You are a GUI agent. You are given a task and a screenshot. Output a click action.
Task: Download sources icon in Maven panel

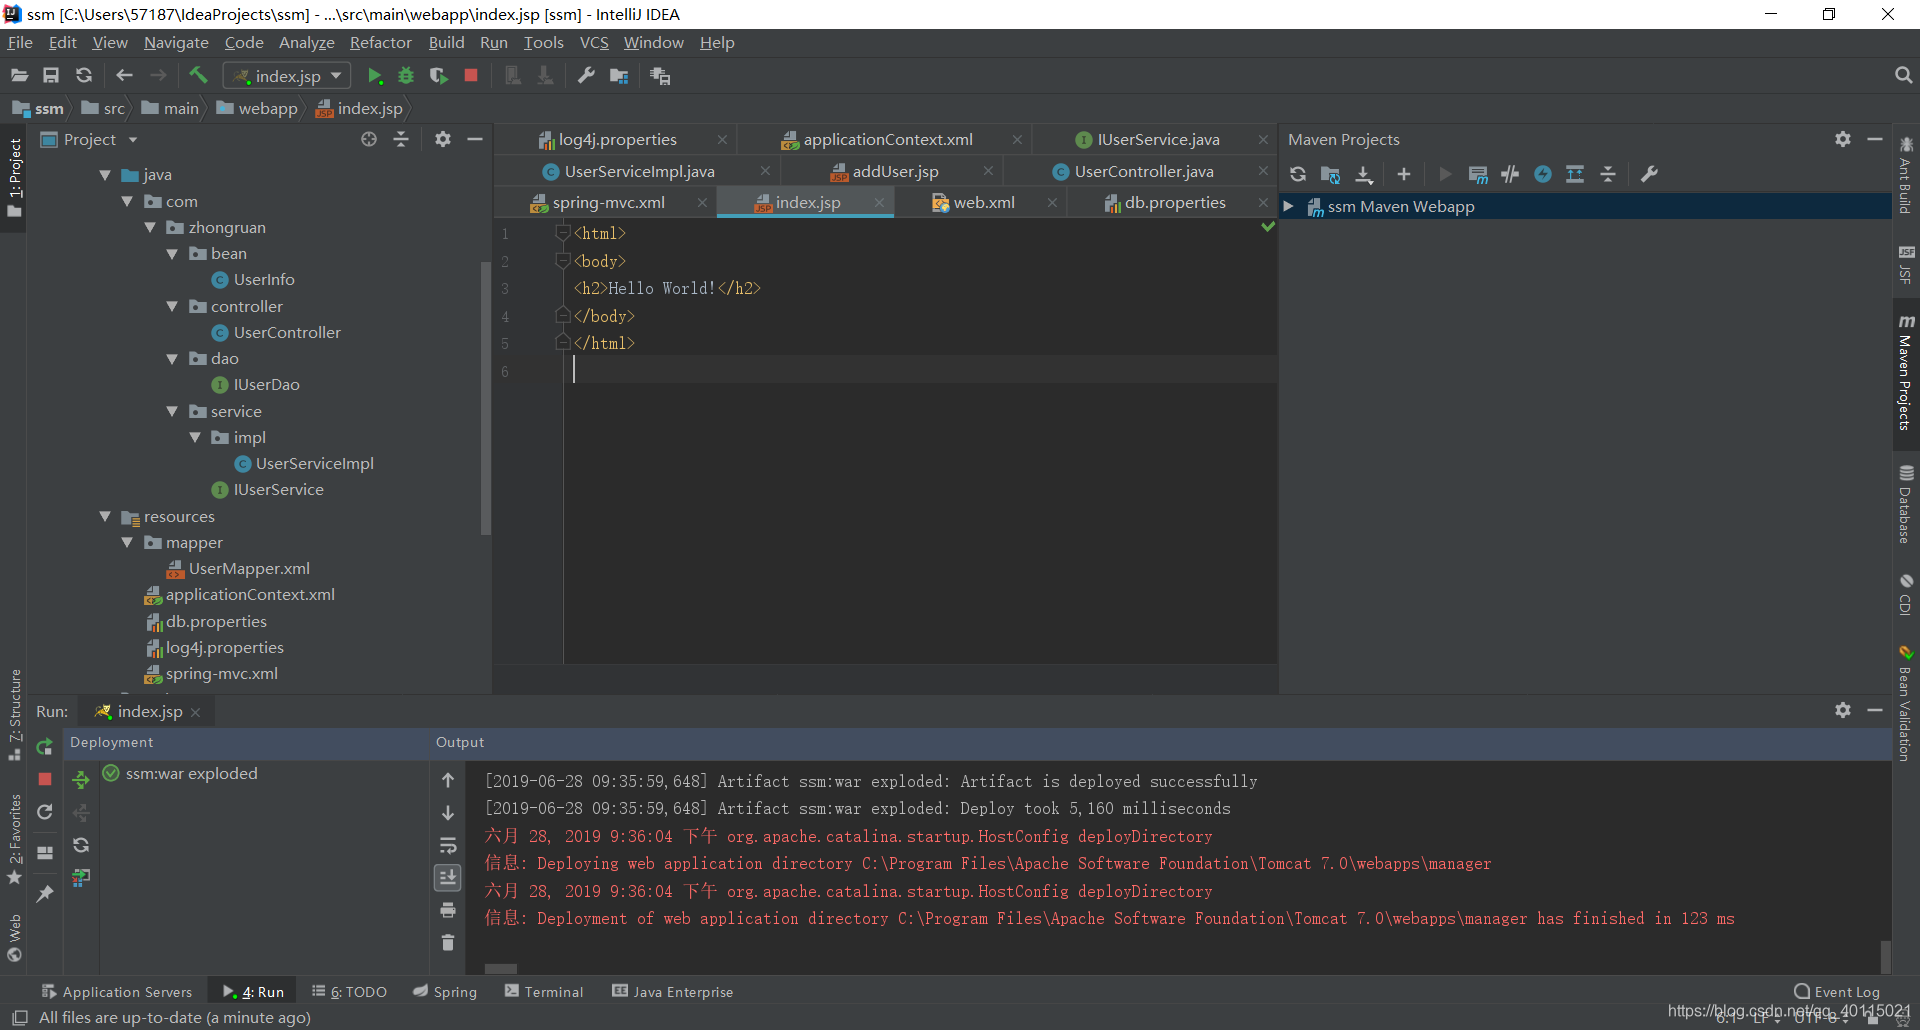[1364, 175]
